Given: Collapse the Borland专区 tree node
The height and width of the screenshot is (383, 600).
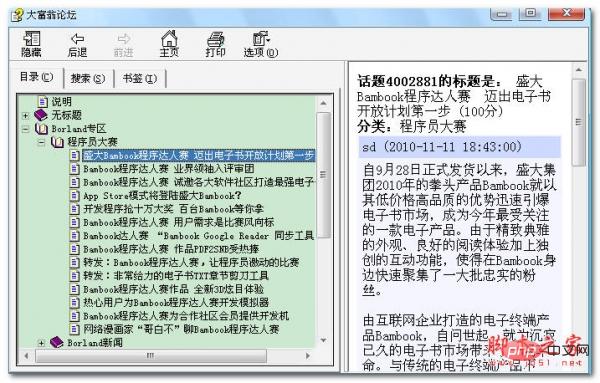Looking at the screenshot, I should [x=25, y=129].
